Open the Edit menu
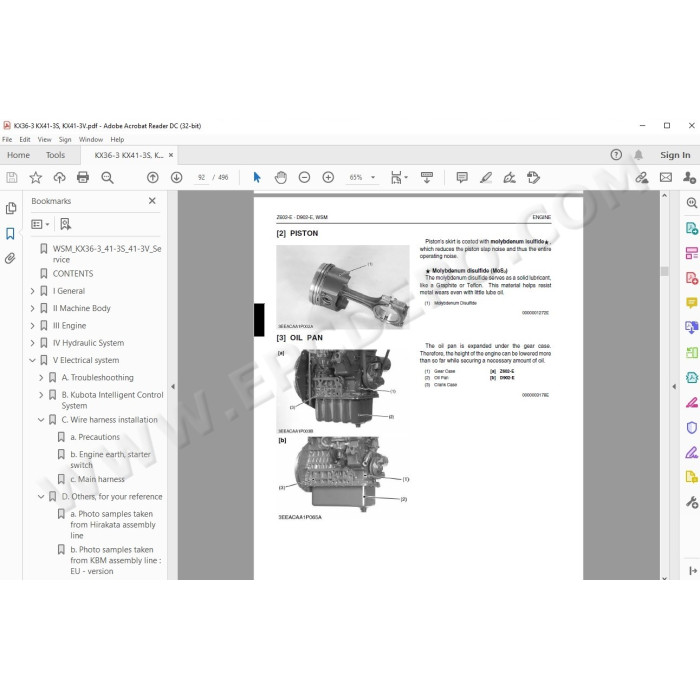Image resolution: width=700 pixels, height=700 pixels. [x=25, y=140]
